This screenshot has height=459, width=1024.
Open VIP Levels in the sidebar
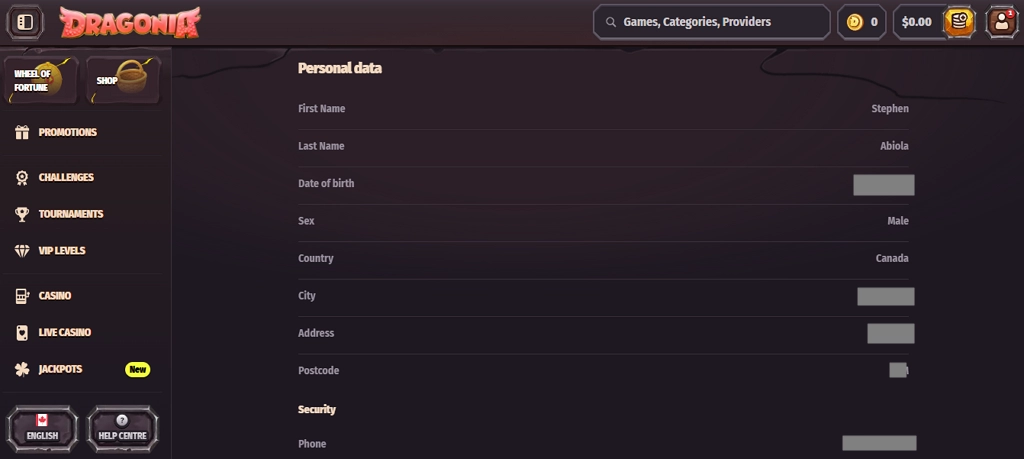pos(62,251)
